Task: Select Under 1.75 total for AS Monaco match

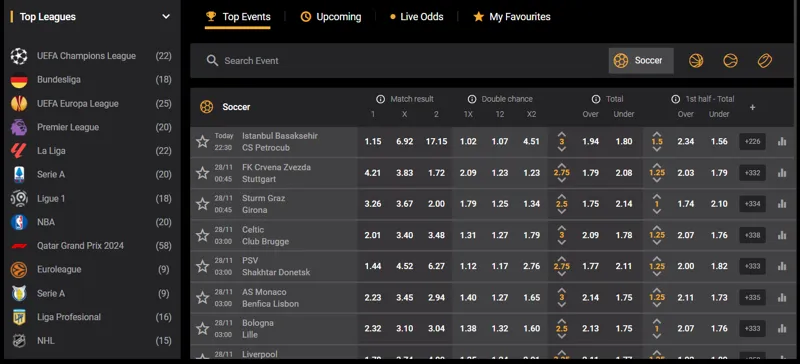Action: [x=624, y=298]
